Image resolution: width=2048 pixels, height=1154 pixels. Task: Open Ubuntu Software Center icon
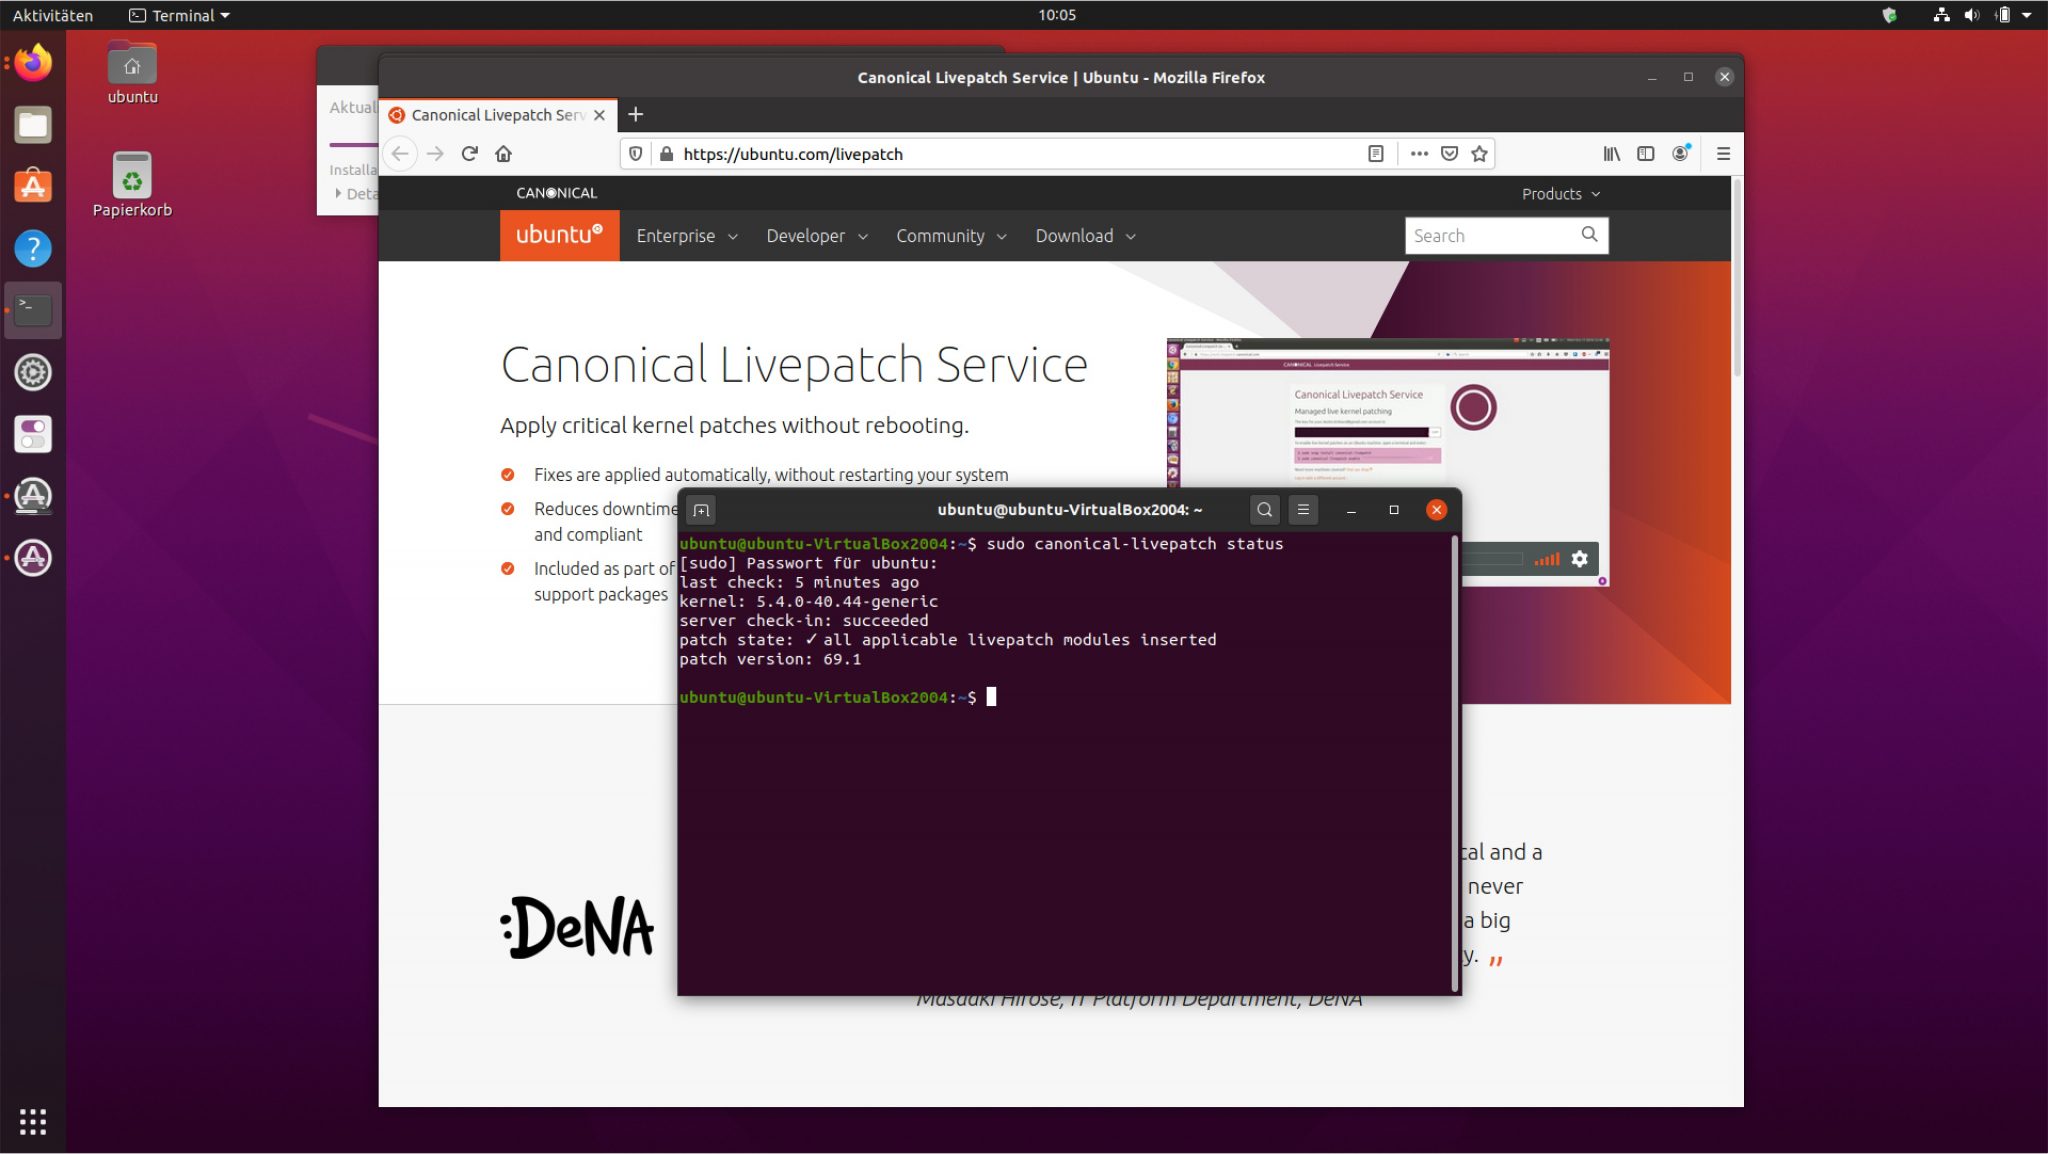coord(31,186)
